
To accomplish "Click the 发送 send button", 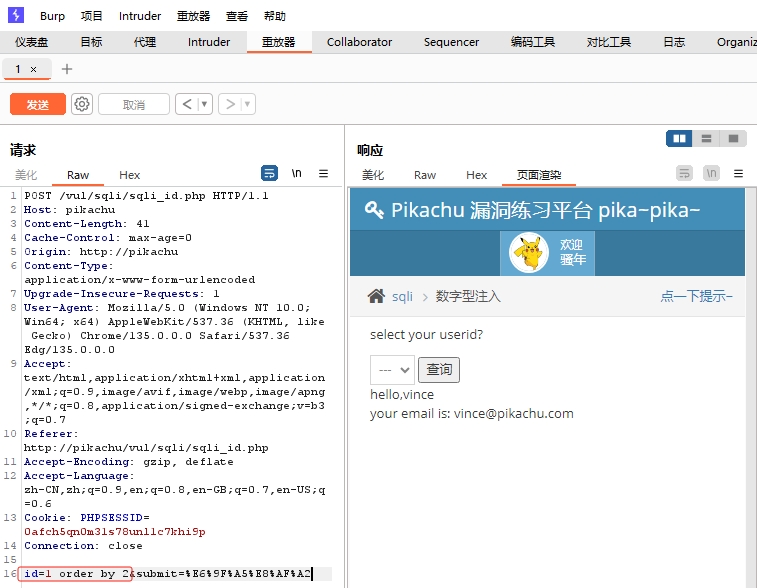I will click(x=38, y=104).
